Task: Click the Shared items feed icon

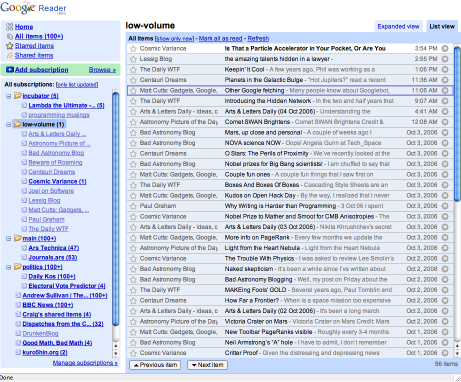Action: pos(10,55)
